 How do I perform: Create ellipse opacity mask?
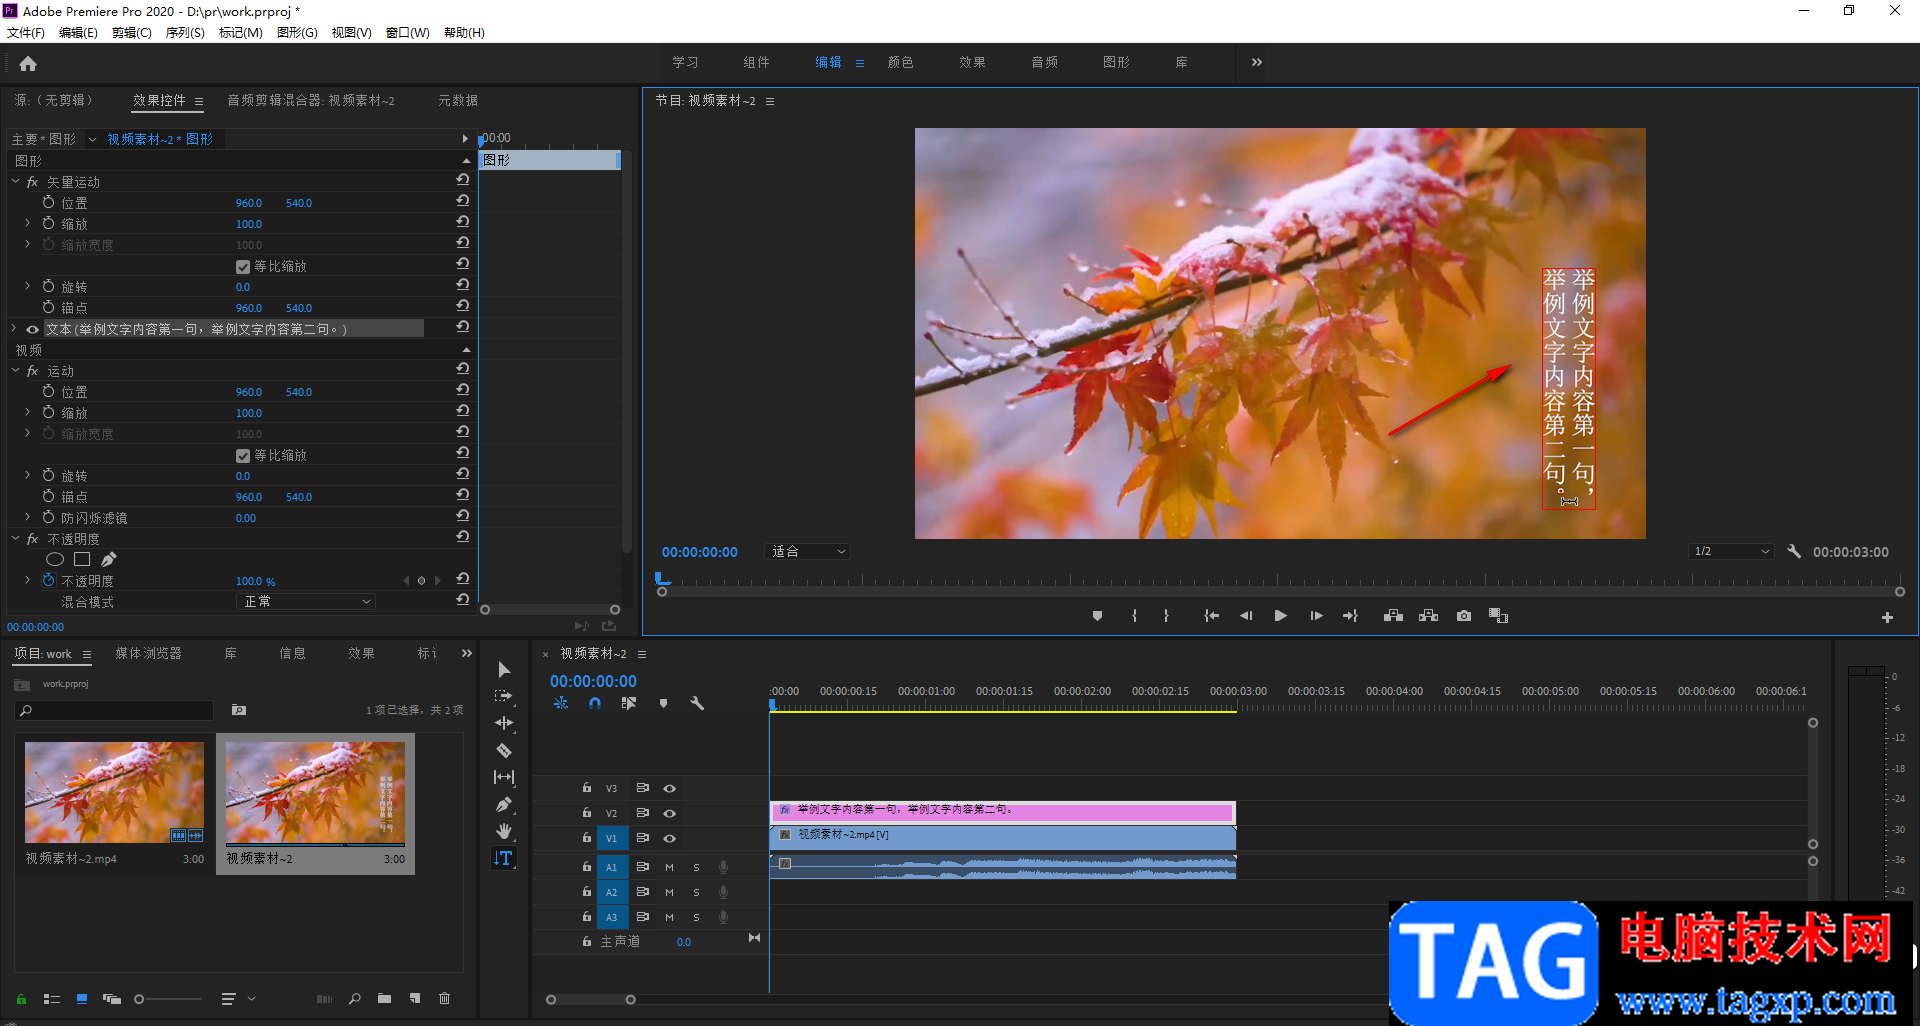click(x=55, y=560)
